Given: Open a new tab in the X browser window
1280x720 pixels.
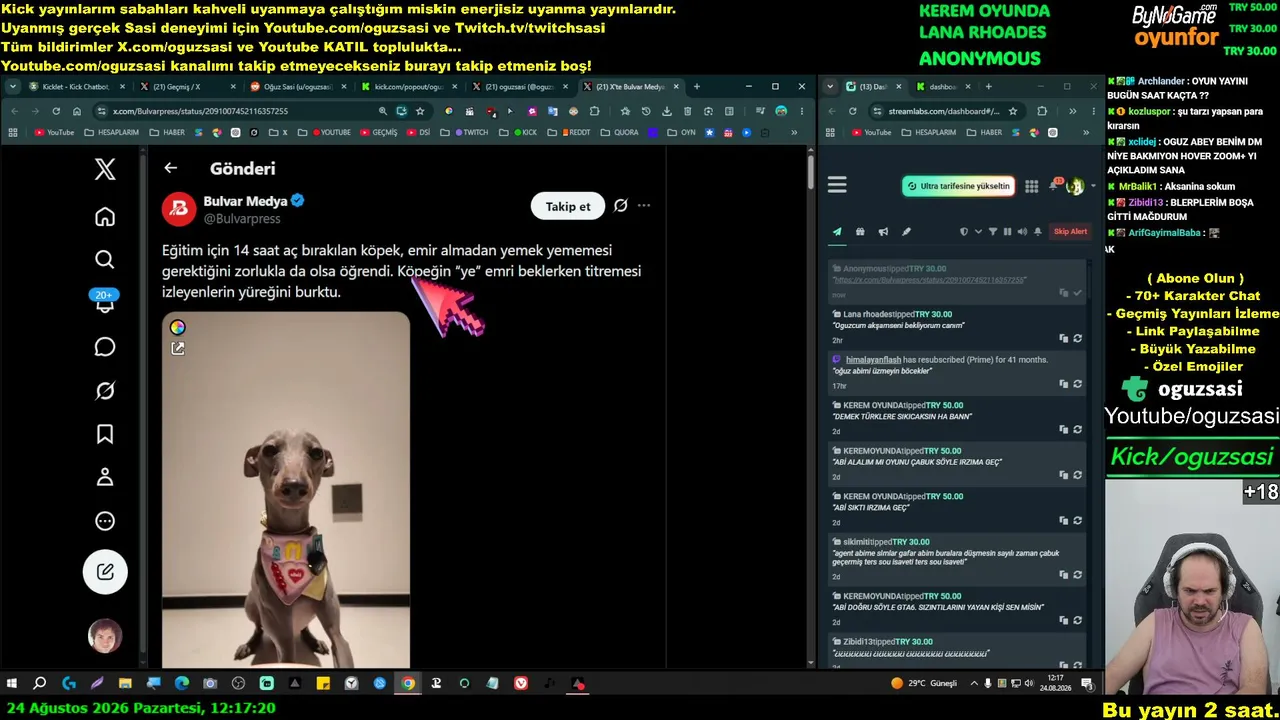Looking at the screenshot, I should pyautogui.click(x=697, y=87).
